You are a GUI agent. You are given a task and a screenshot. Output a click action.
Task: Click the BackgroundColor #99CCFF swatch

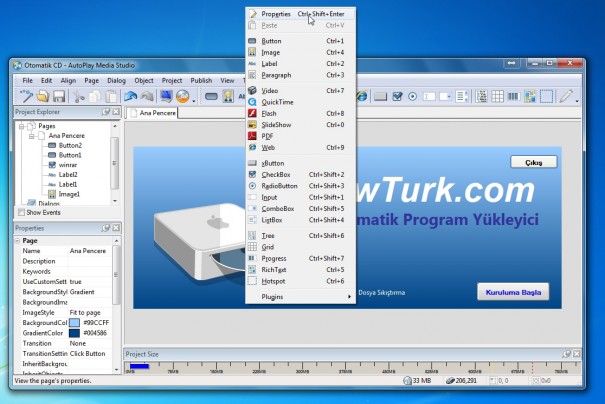point(74,323)
